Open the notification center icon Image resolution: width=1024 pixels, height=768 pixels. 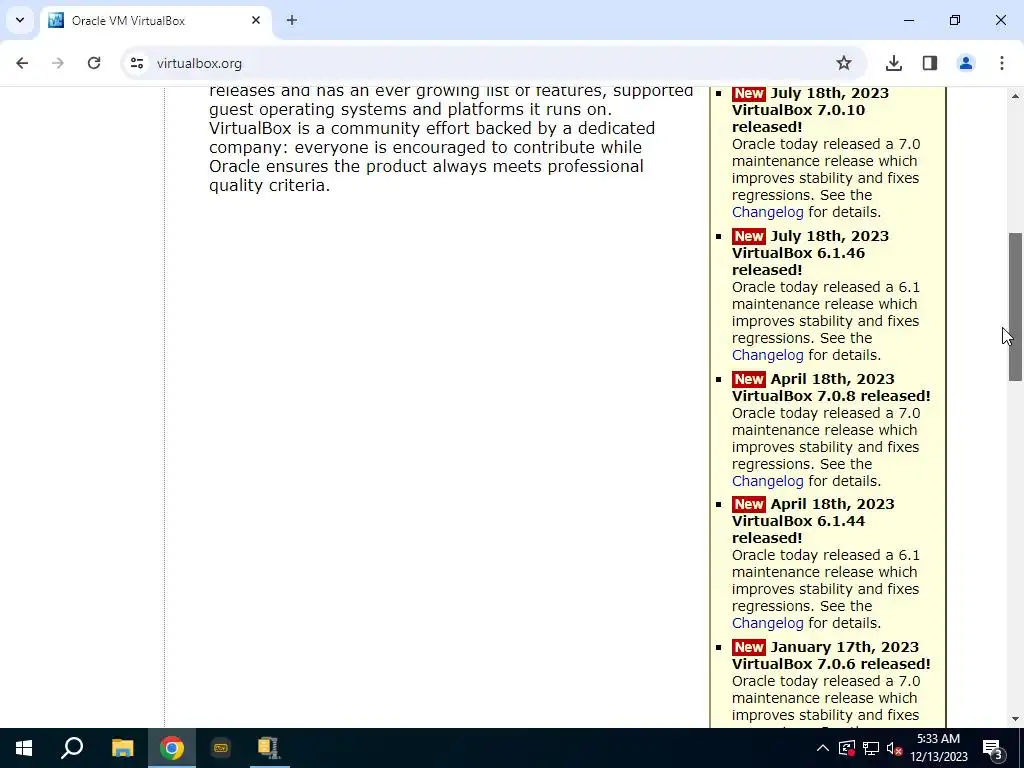coord(993,748)
